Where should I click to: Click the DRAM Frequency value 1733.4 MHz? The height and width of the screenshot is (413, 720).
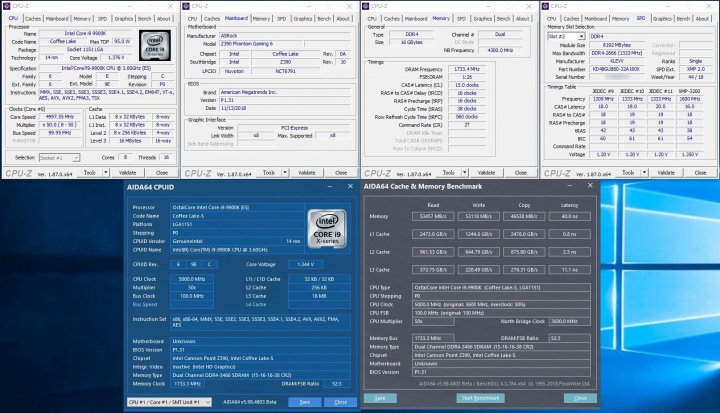tap(467, 69)
